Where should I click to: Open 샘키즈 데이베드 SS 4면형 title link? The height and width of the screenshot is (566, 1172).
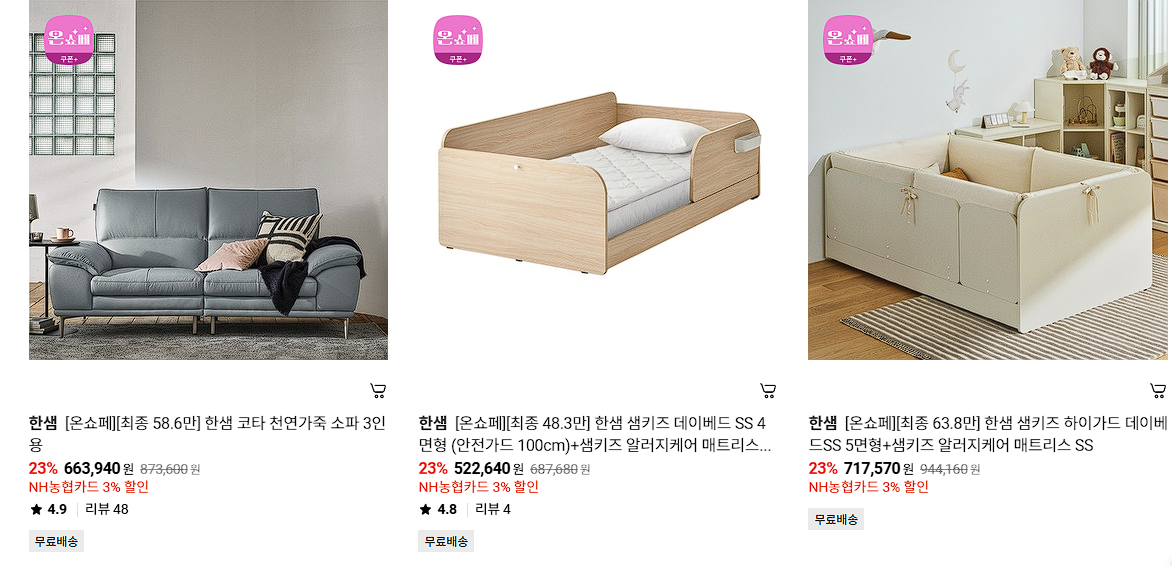click(595, 434)
